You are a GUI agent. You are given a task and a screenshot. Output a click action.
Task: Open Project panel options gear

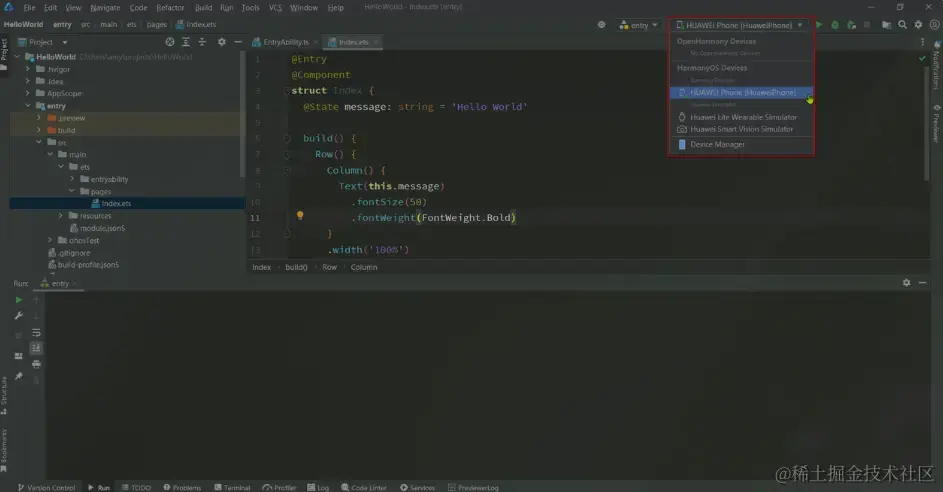[221, 42]
